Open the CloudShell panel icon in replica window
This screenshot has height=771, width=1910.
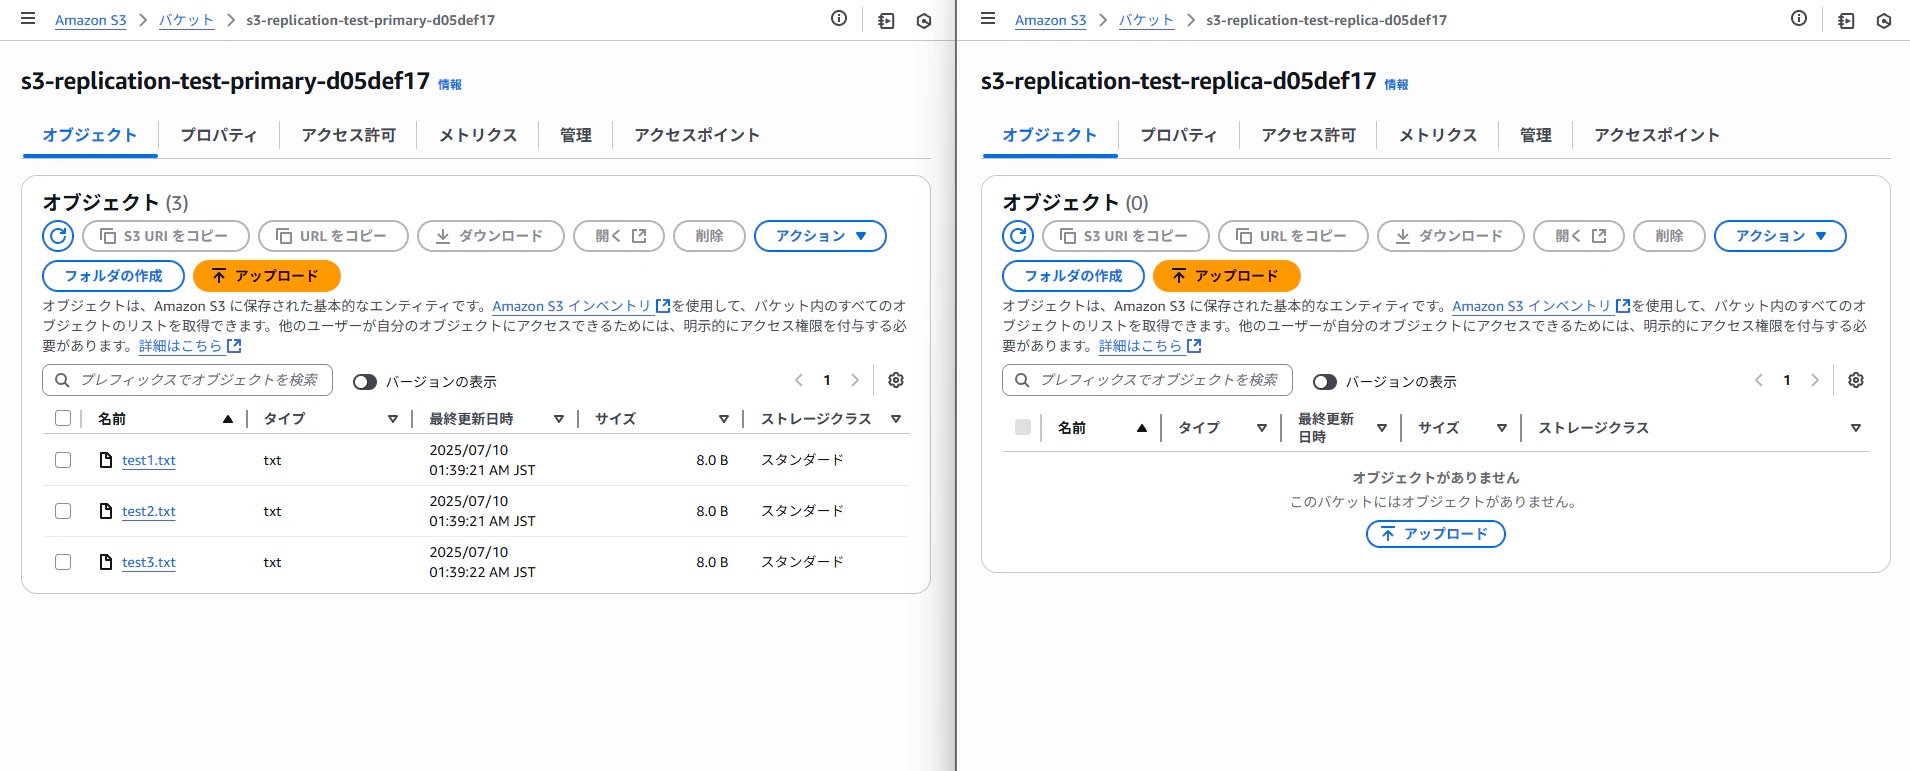(x=1846, y=20)
